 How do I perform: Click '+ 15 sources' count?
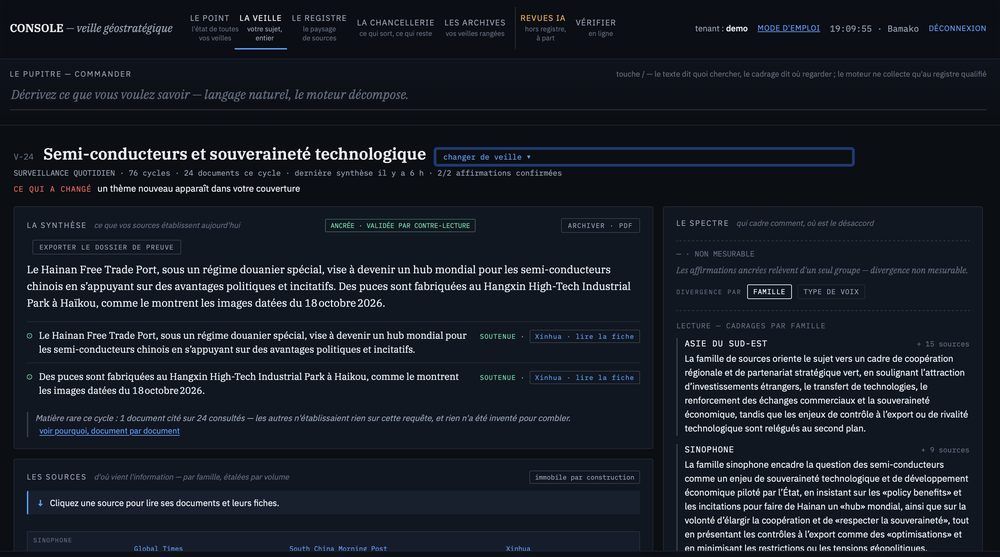tap(943, 345)
